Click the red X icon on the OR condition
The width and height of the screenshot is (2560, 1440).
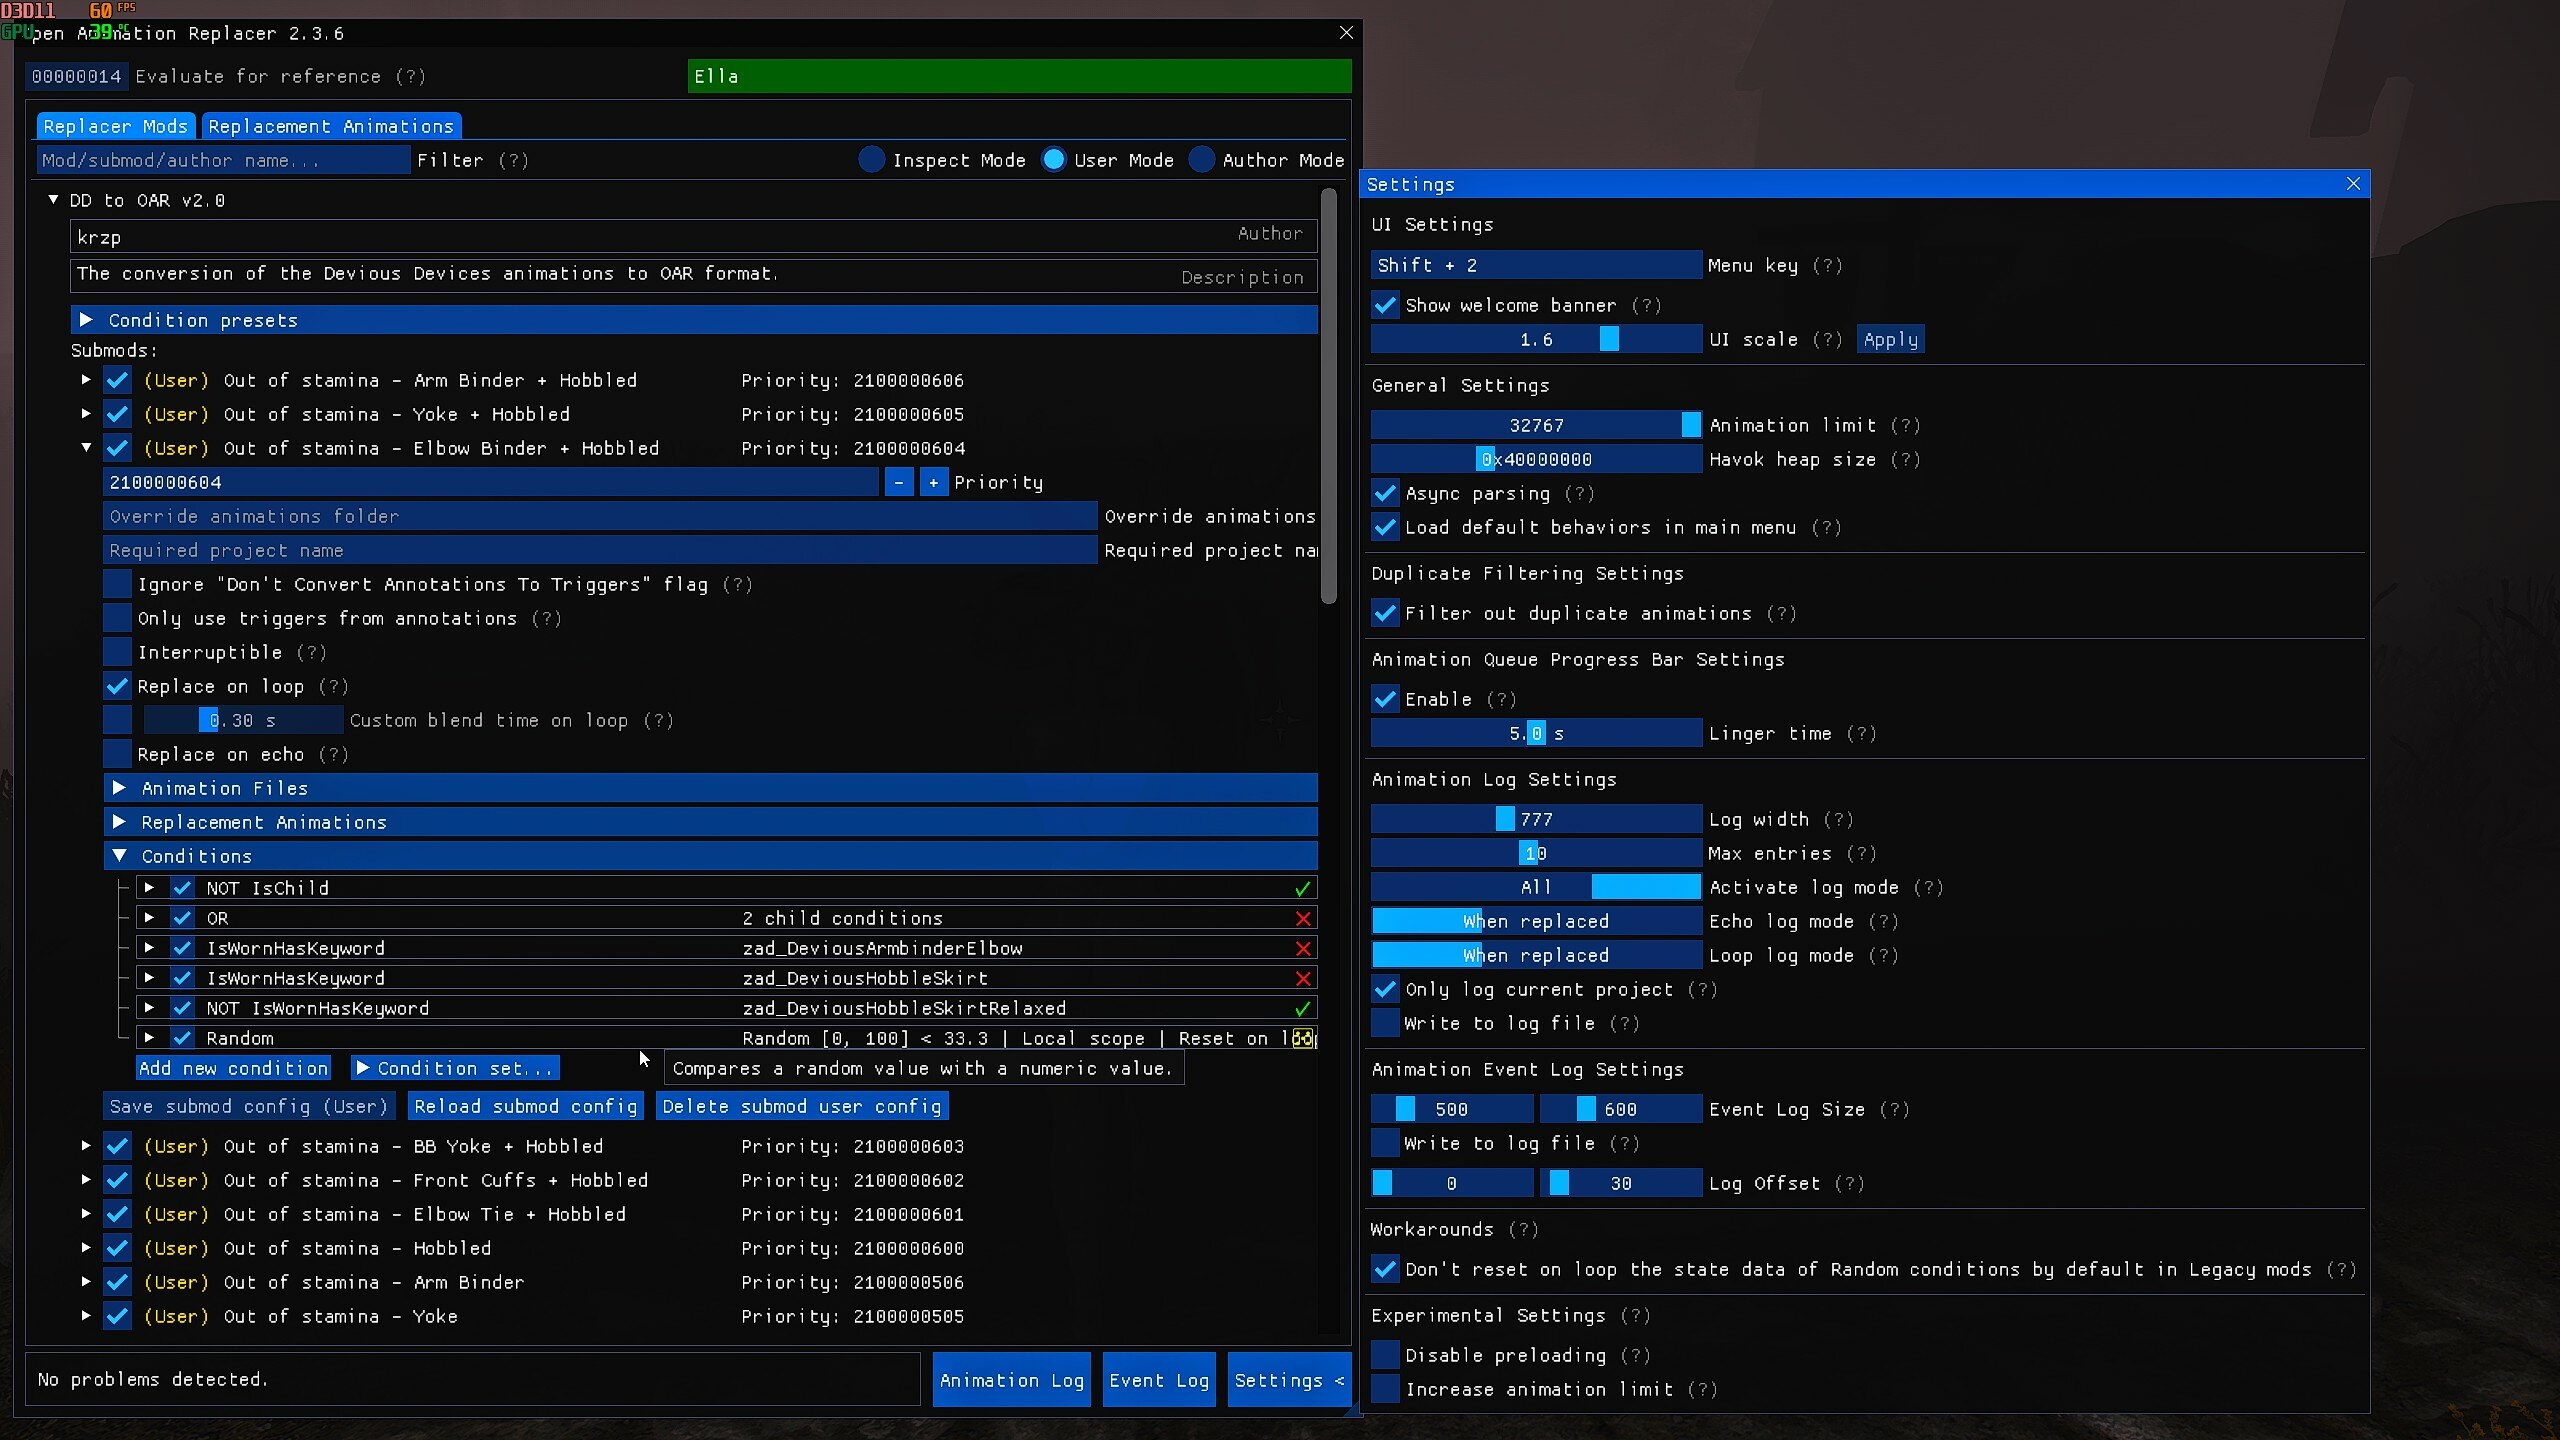click(1303, 917)
